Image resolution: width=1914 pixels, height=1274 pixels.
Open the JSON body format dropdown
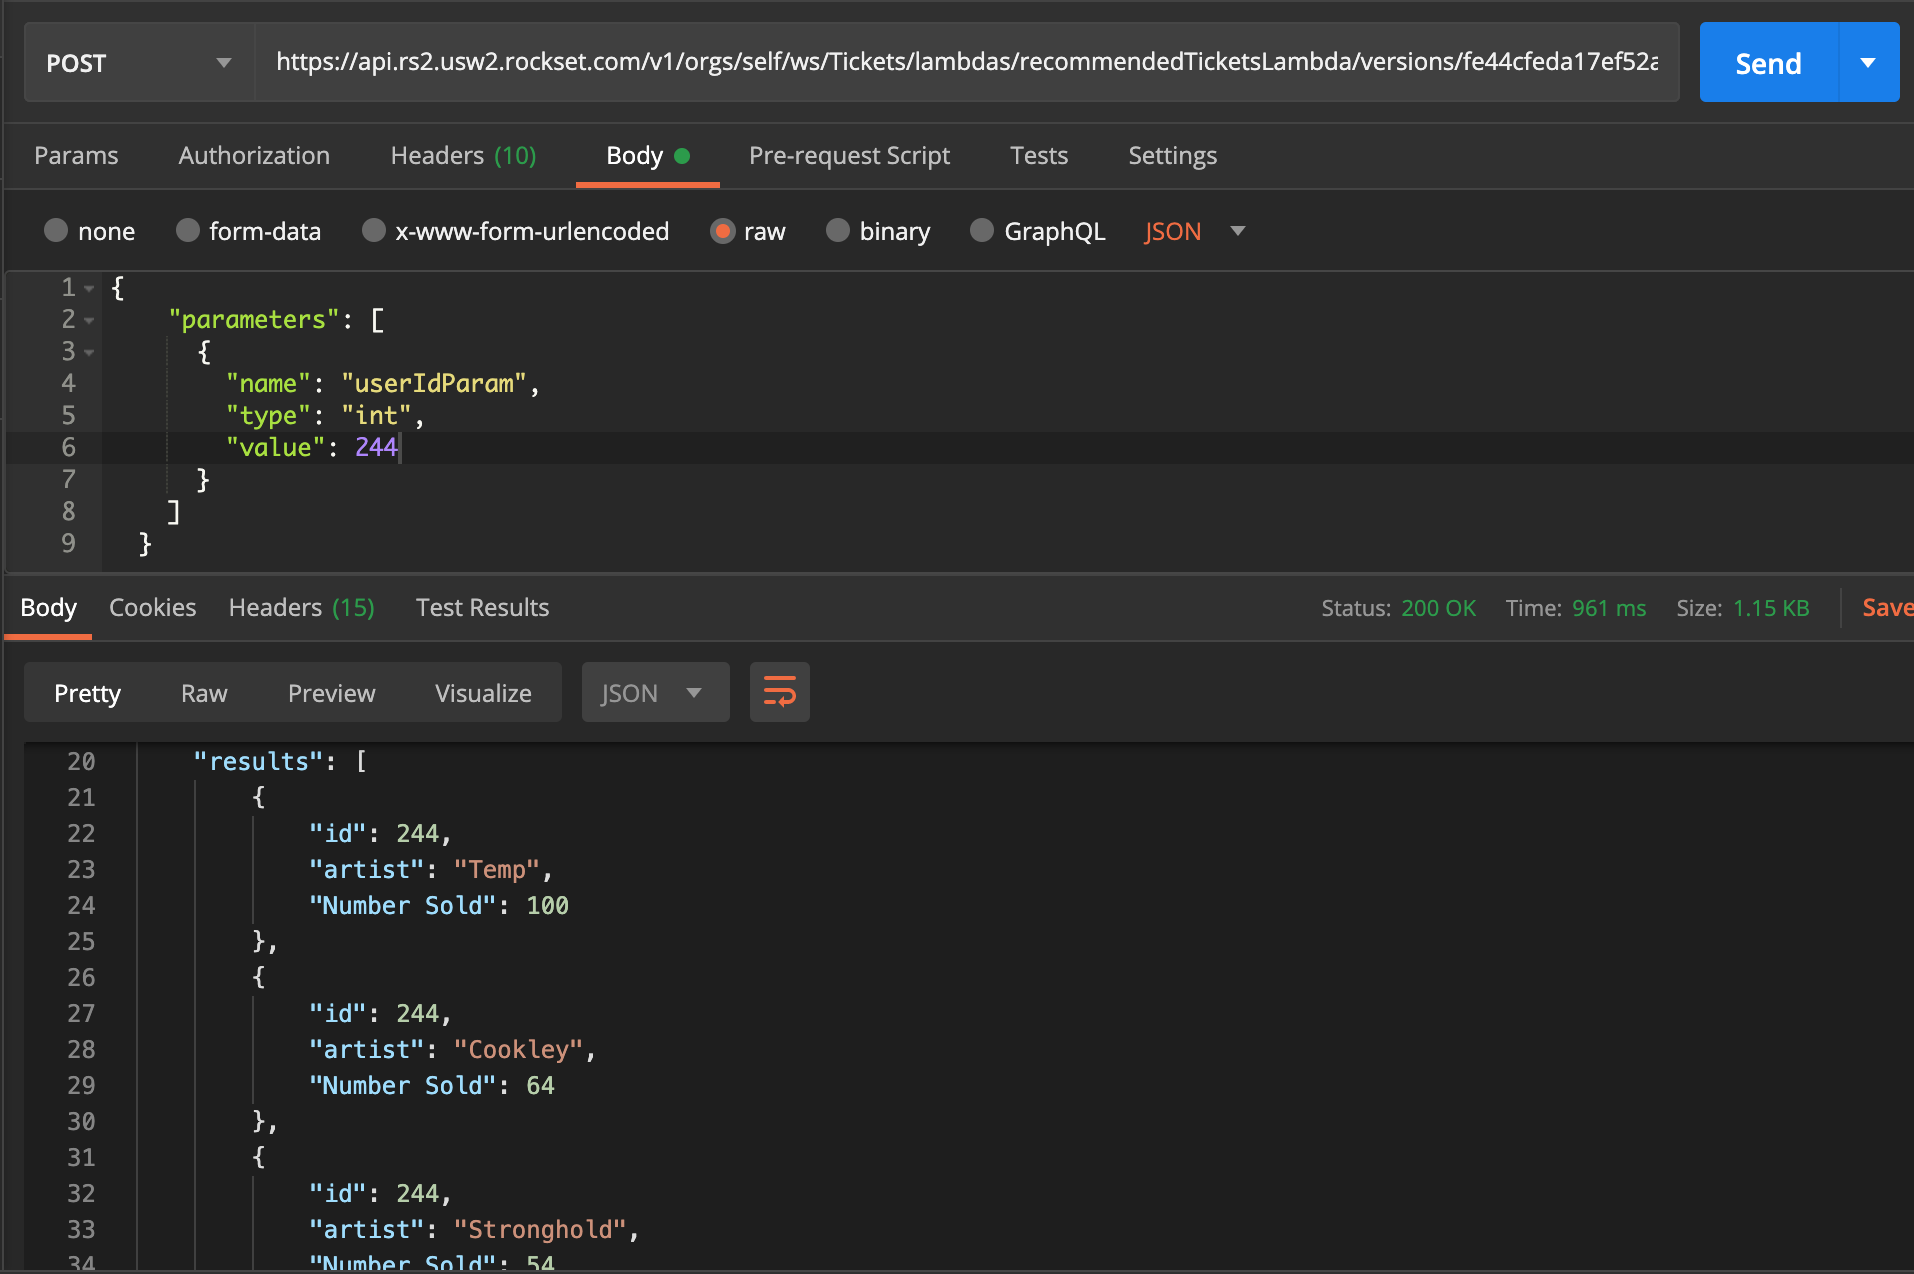click(1195, 231)
